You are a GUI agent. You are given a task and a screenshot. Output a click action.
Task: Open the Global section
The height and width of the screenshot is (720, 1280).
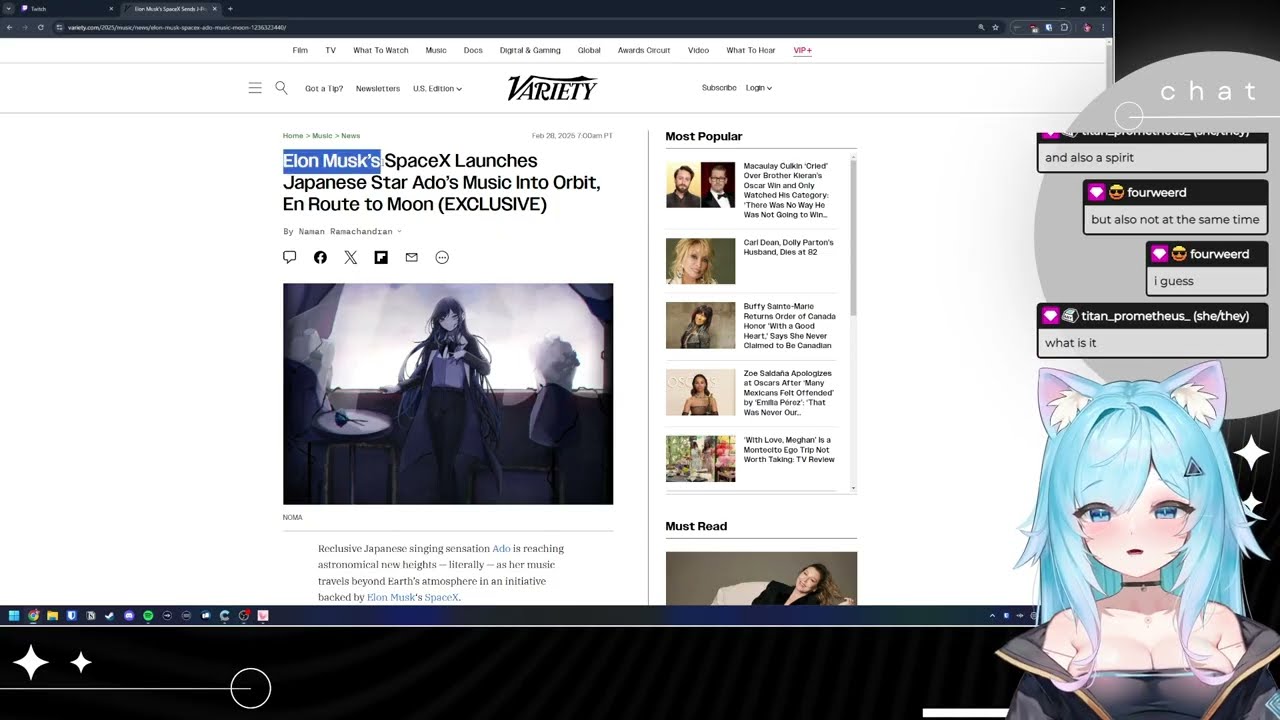(589, 50)
